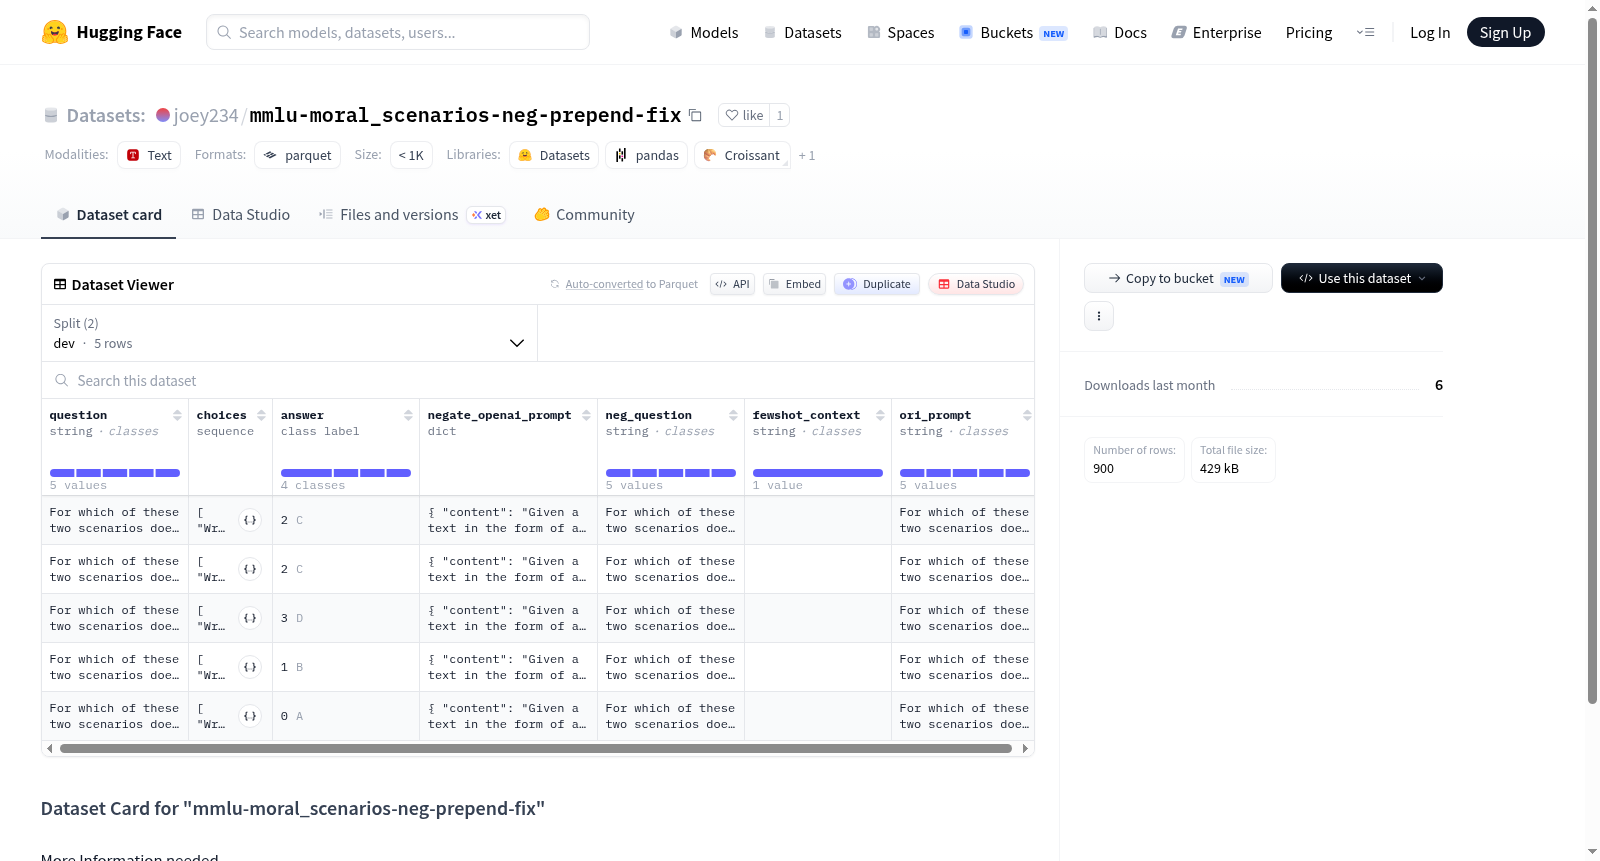1600x861 pixels.
Task: Open Datasets in the top navigation
Action: coord(802,33)
